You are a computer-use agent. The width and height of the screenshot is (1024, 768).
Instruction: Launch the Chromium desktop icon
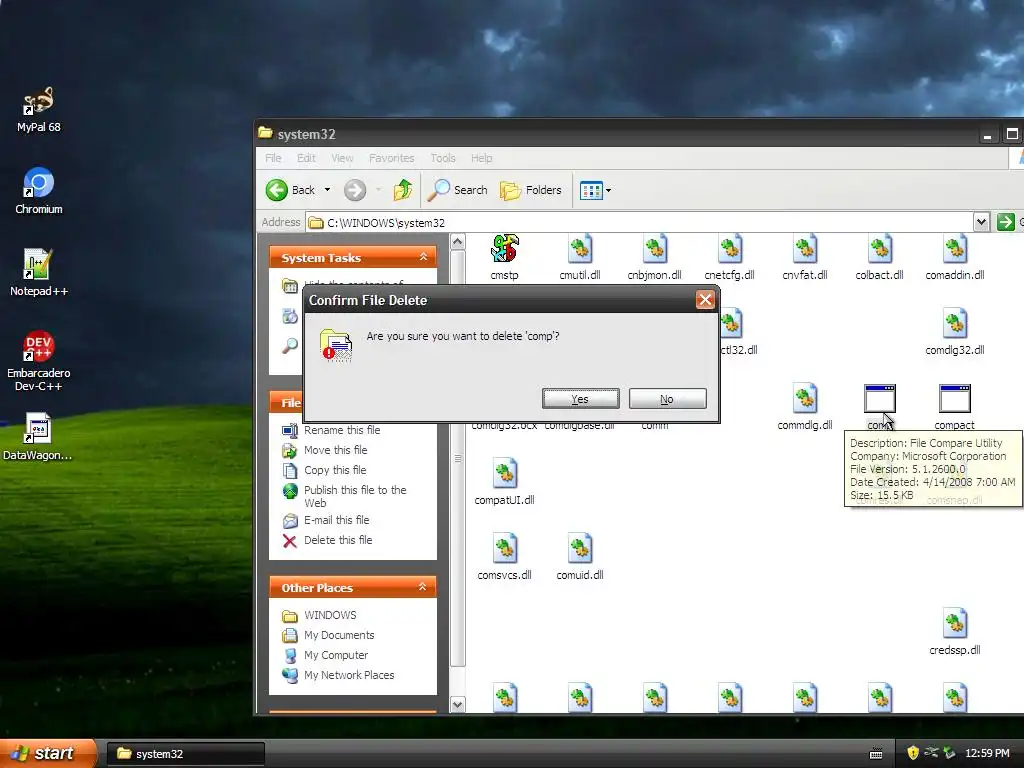39,191
